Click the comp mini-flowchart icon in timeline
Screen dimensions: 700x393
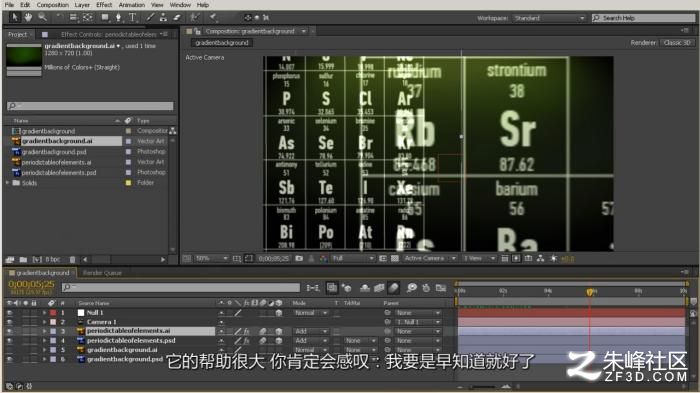(x=313, y=288)
